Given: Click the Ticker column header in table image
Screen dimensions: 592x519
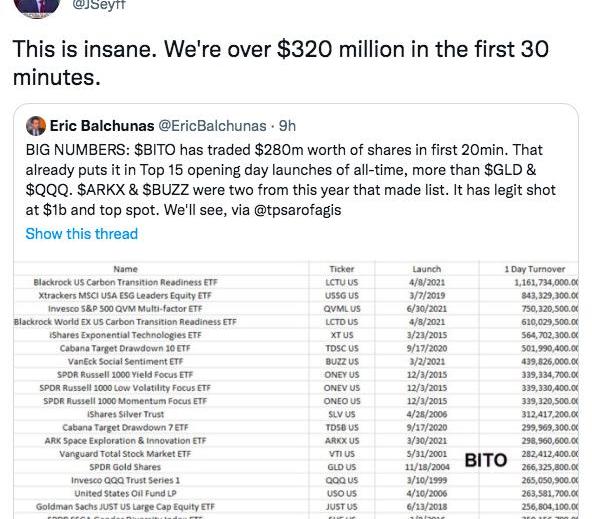Looking at the screenshot, I should (342, 269).
